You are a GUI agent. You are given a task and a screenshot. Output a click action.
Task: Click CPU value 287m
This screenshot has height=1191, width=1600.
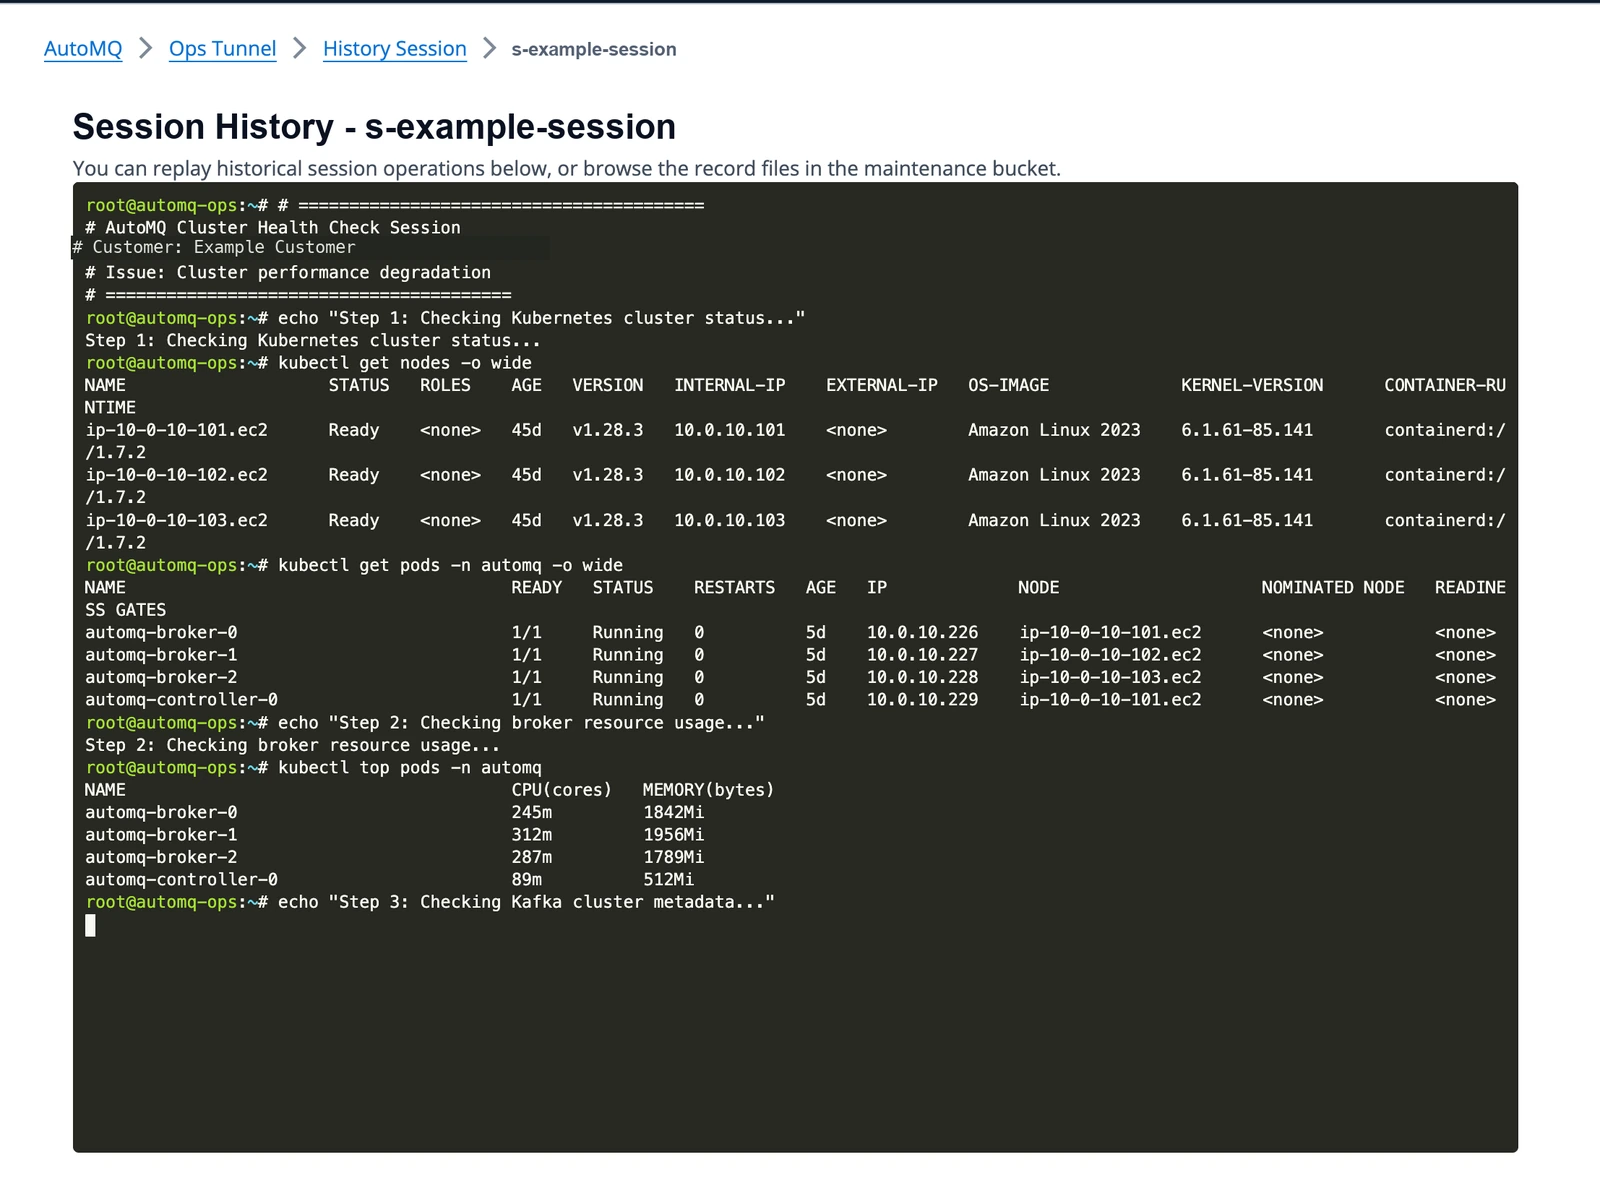point(532,857)
